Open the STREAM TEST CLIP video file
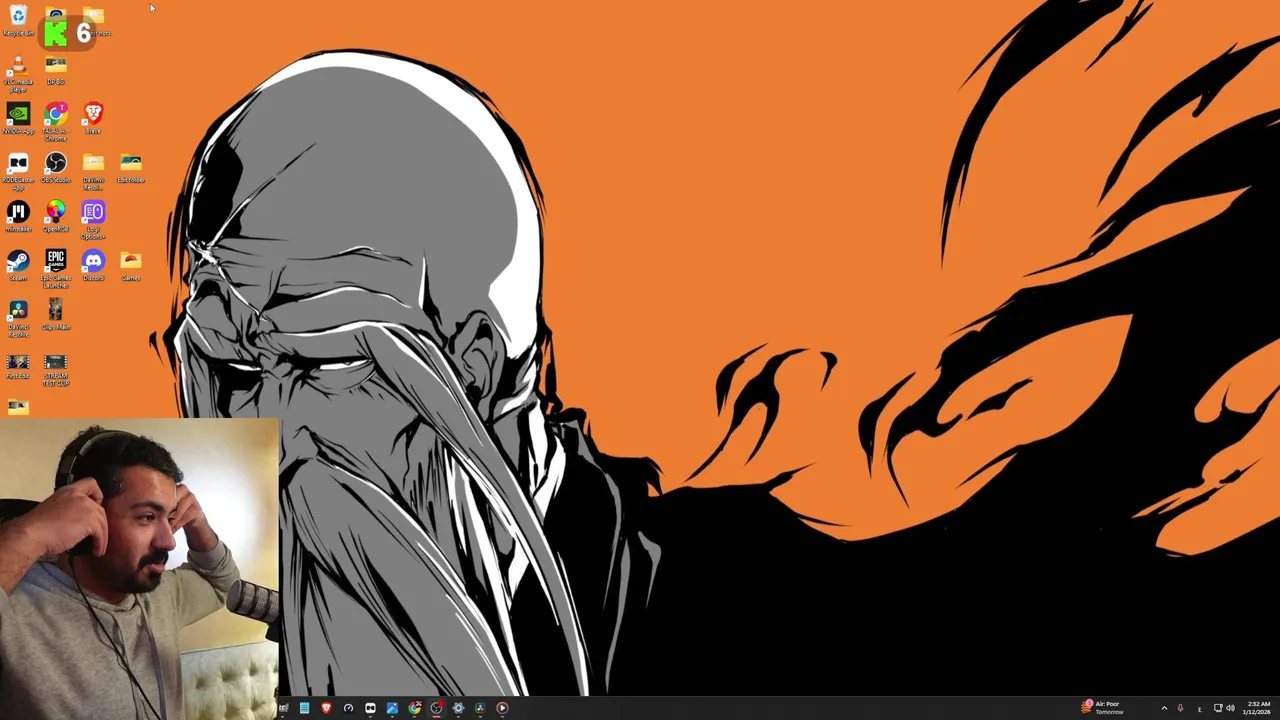The image size is (1280, 720). point(56,369)
